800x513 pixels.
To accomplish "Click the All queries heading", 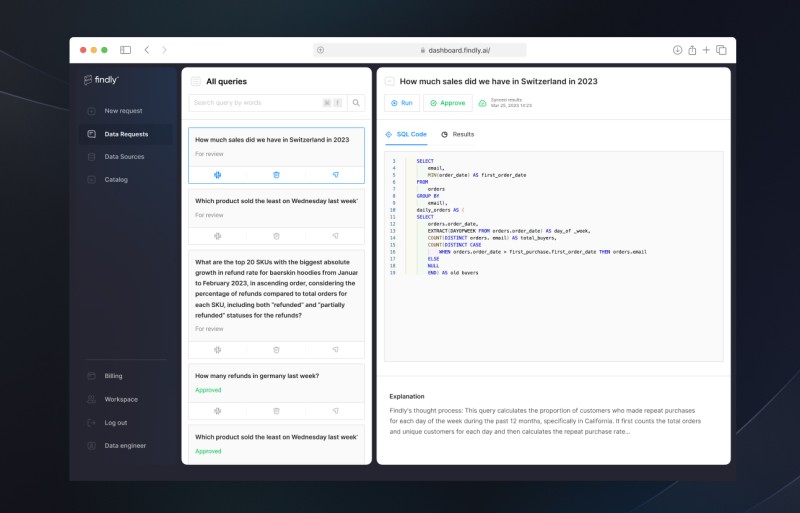I will [x=227, y=81].
